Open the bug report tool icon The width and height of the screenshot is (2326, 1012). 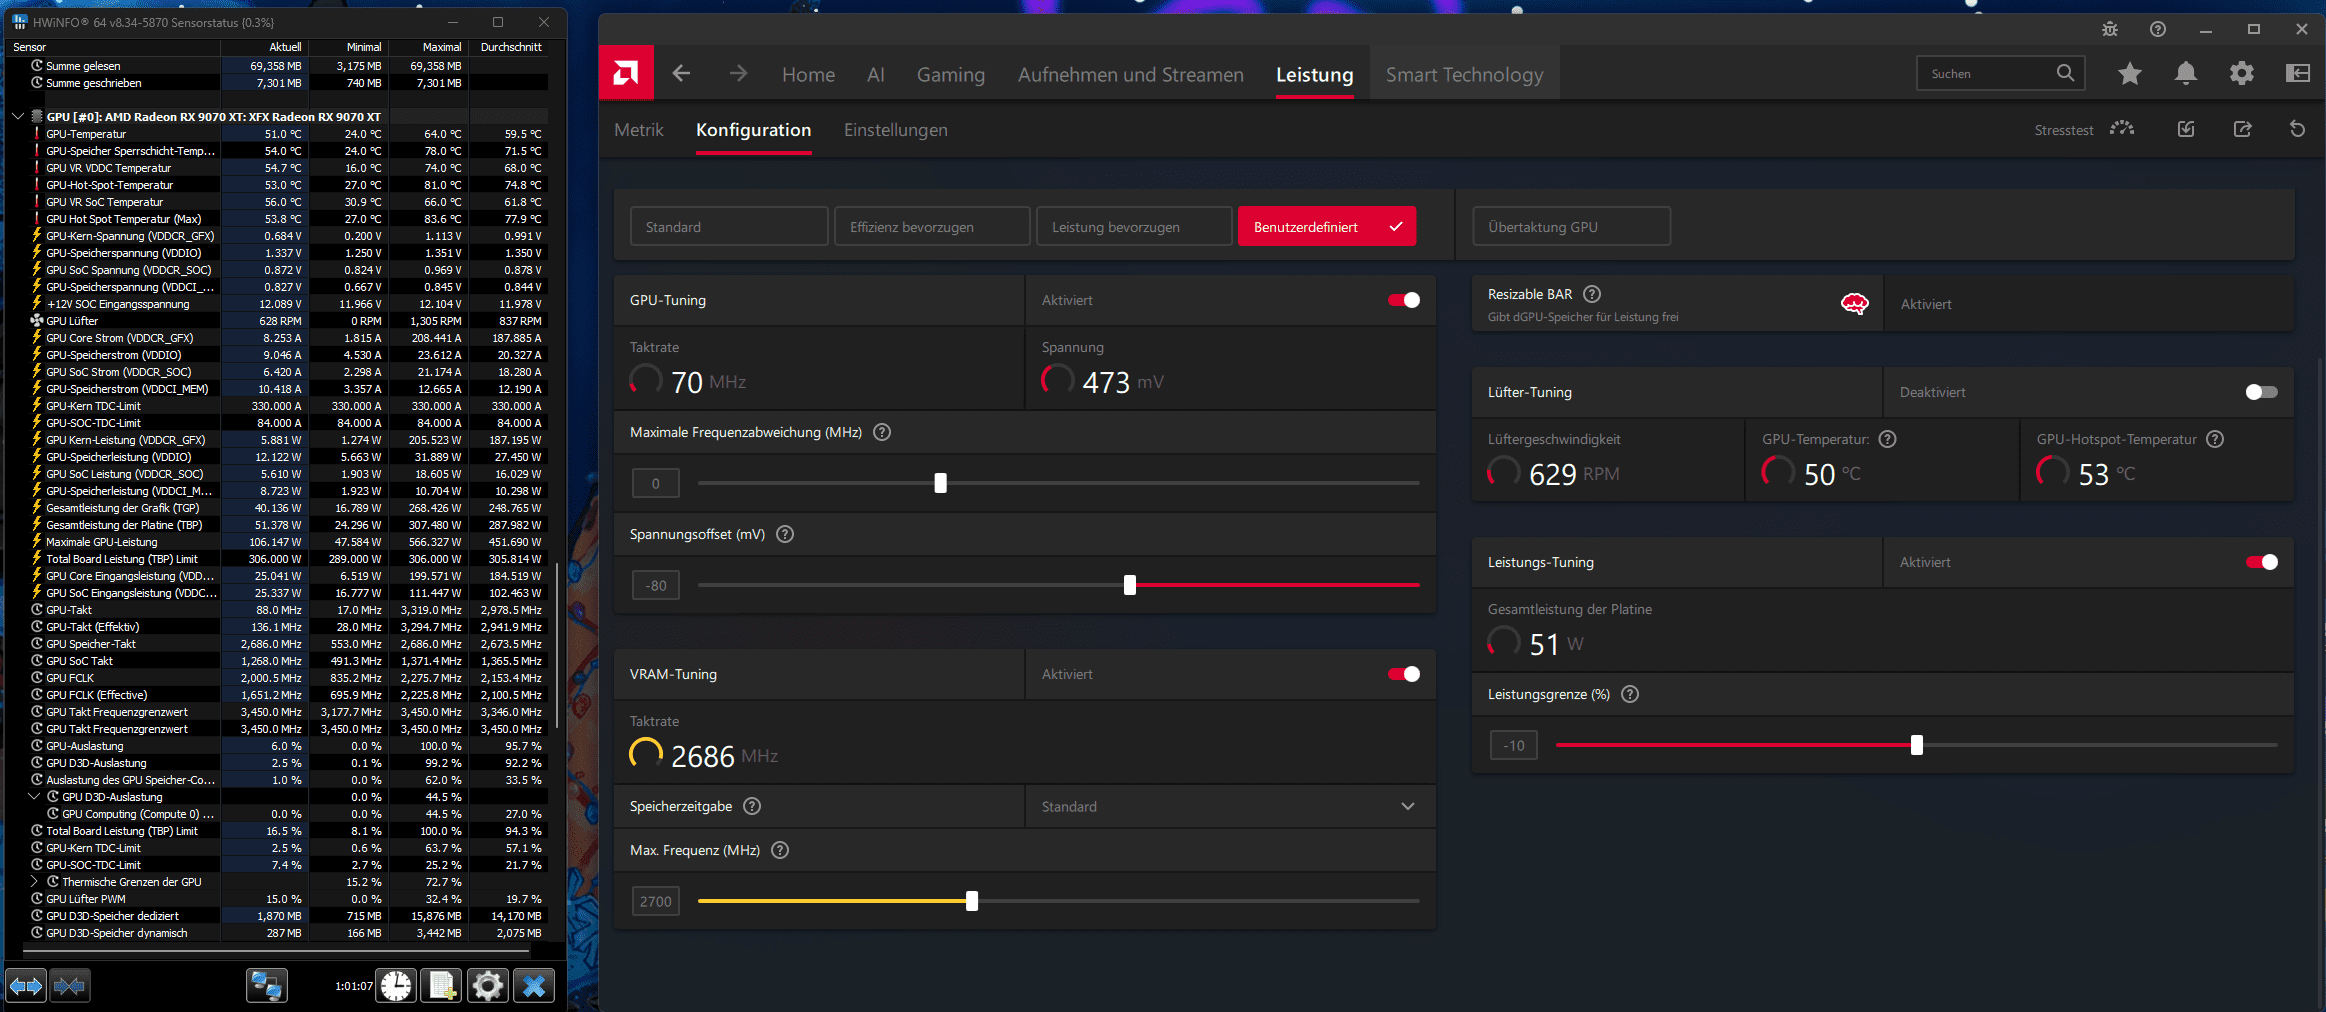click(2110, 29)
